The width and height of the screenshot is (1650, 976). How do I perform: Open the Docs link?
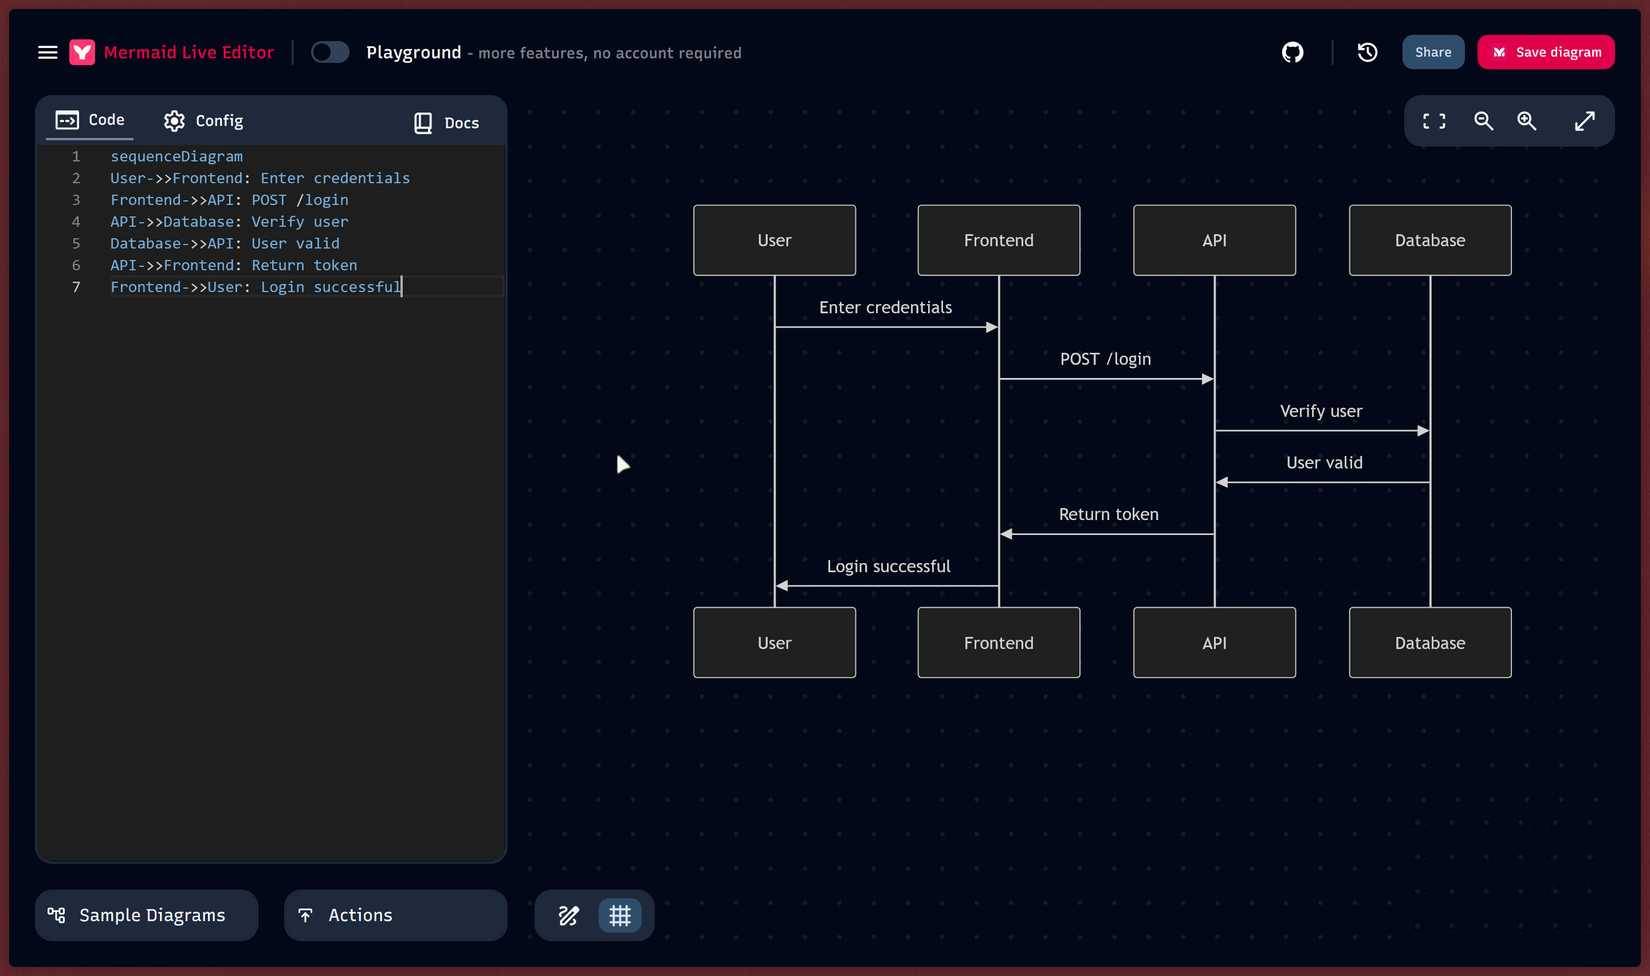click(x=446, y=122)
